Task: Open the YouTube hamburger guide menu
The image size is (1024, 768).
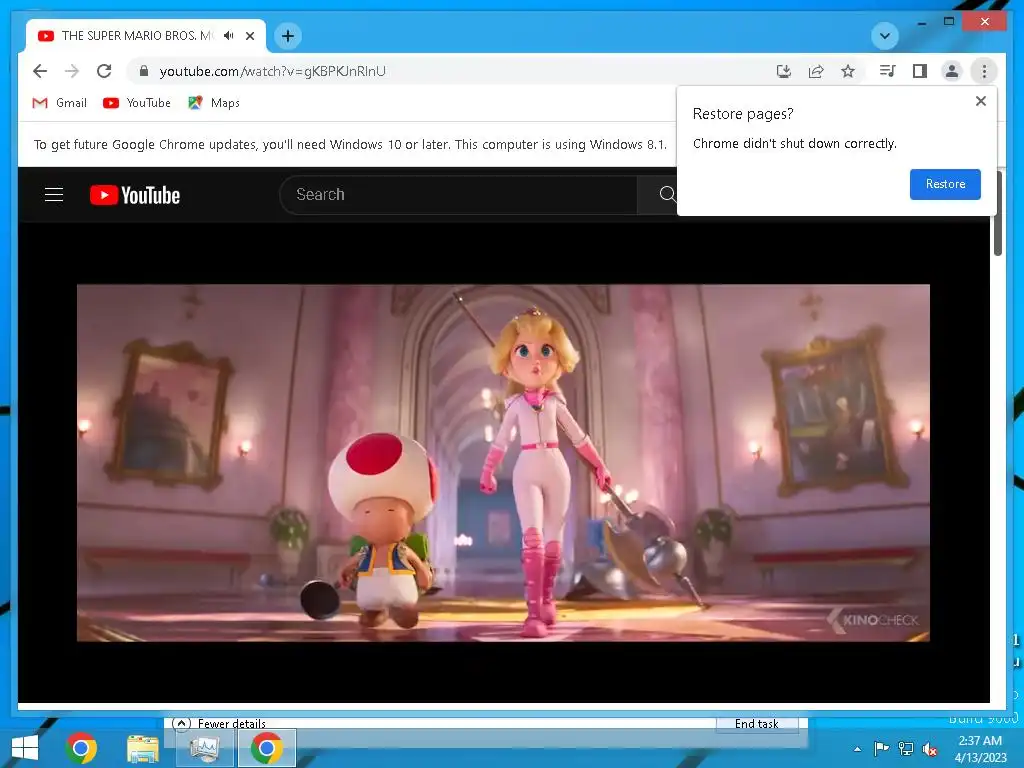Action: 54,195
